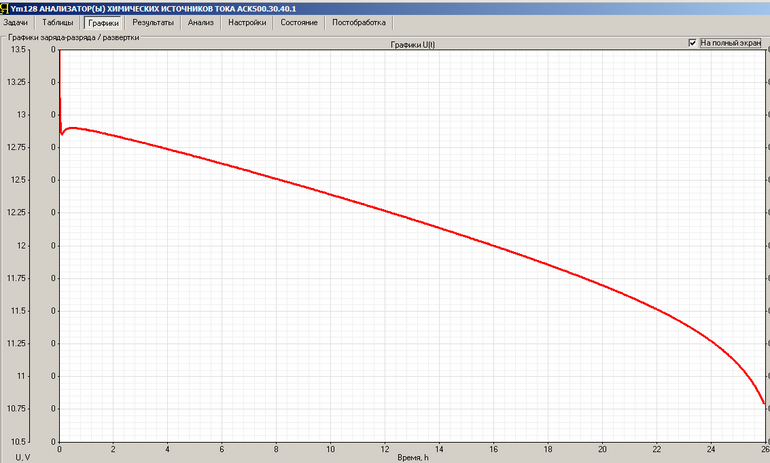Viewport: 770px width, 463px height.
Task: Open the Задачи tab
Action: click(15, 23)
